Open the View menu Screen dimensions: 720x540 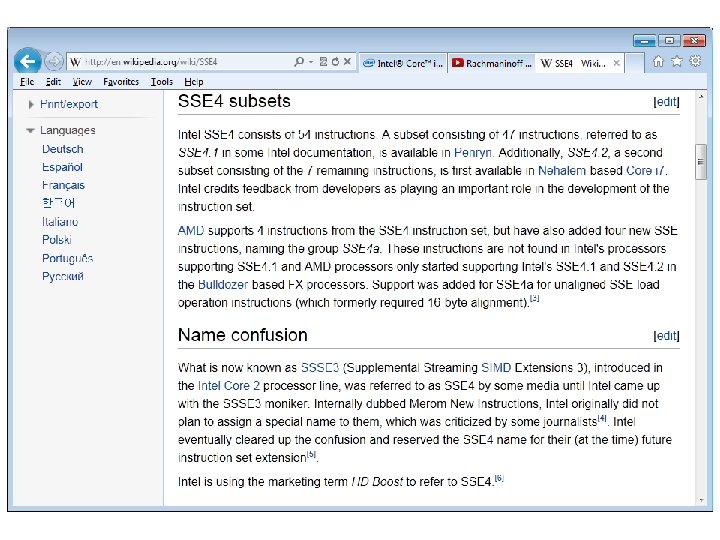[82, 82]
